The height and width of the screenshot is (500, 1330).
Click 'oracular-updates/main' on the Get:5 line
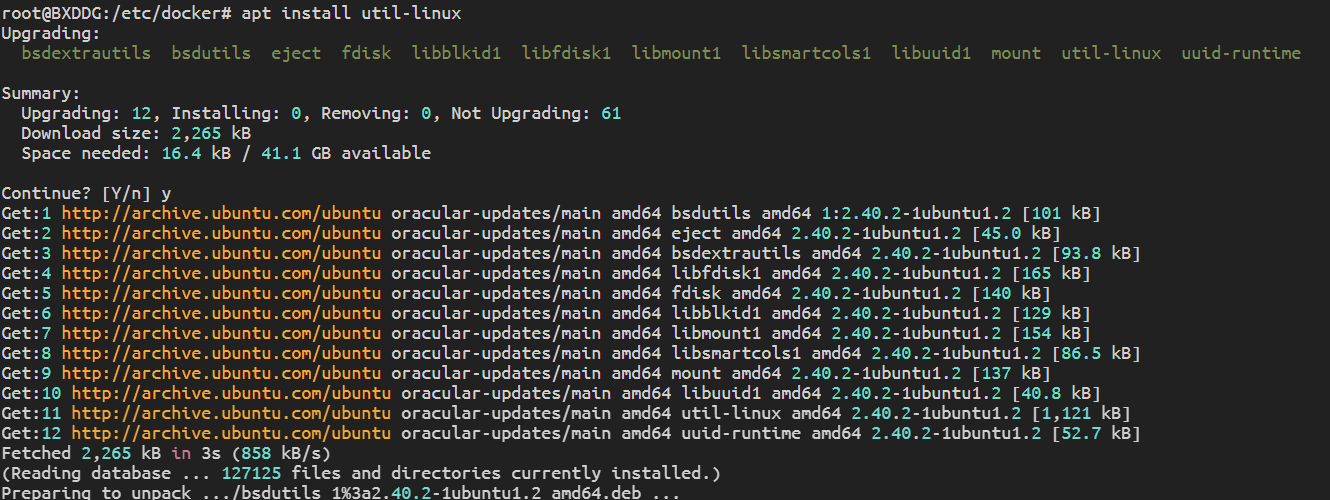pos(496,293)
